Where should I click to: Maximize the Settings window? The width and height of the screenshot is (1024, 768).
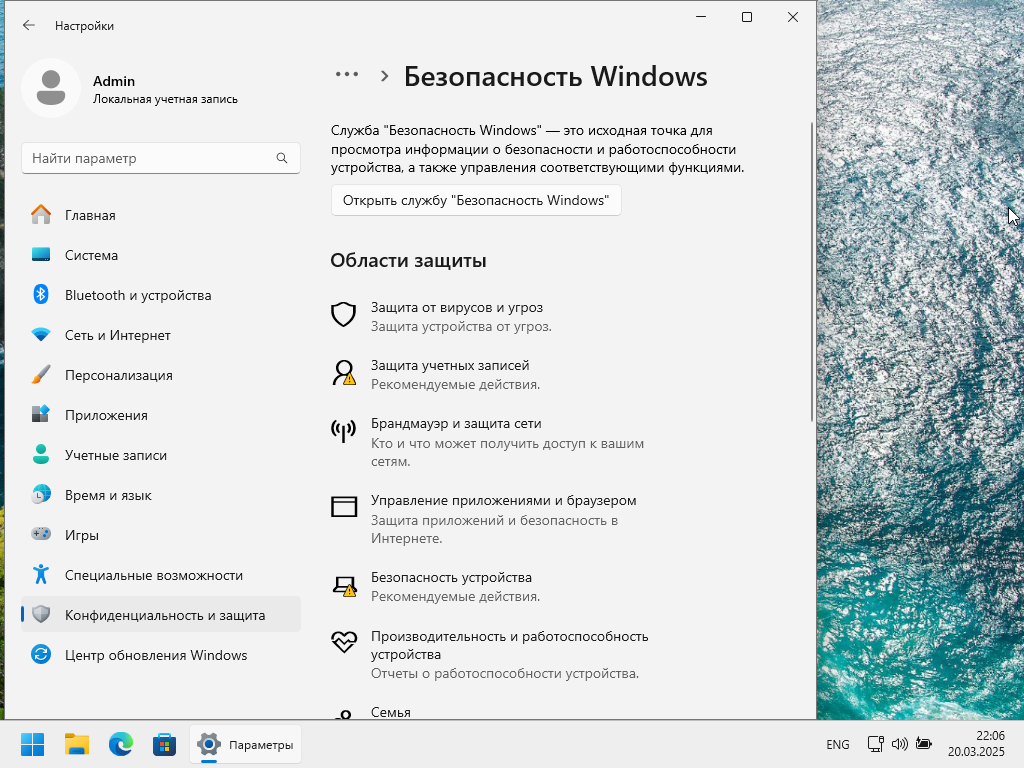[x=747, y=17]
